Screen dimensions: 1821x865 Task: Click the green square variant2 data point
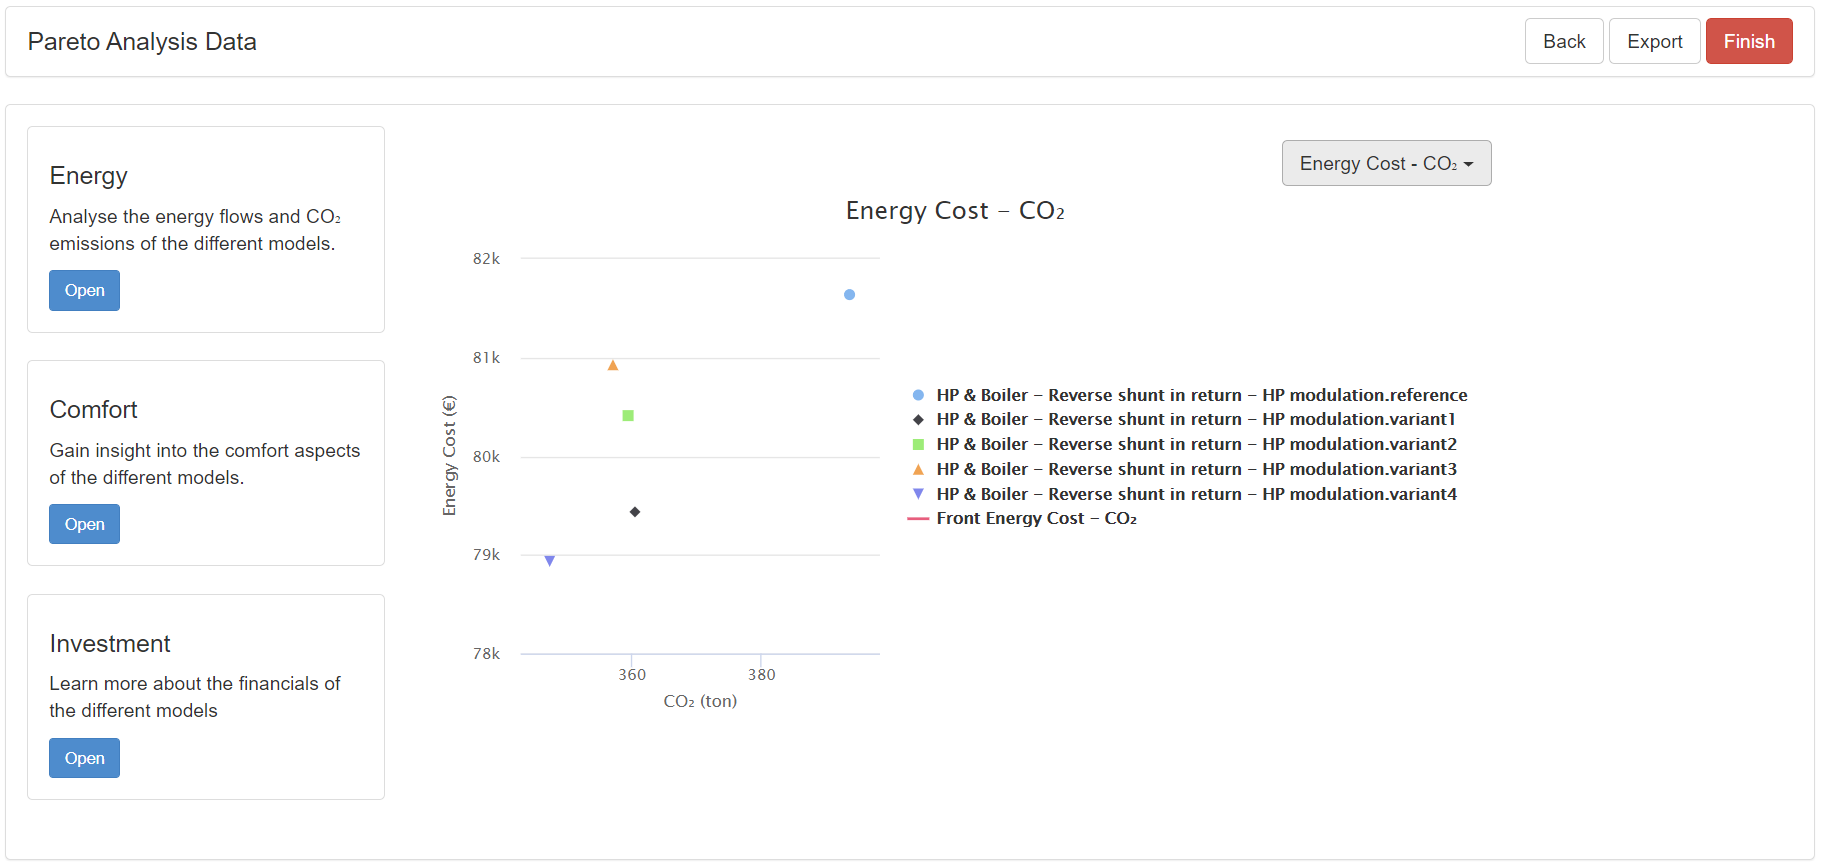pos(628,416)
